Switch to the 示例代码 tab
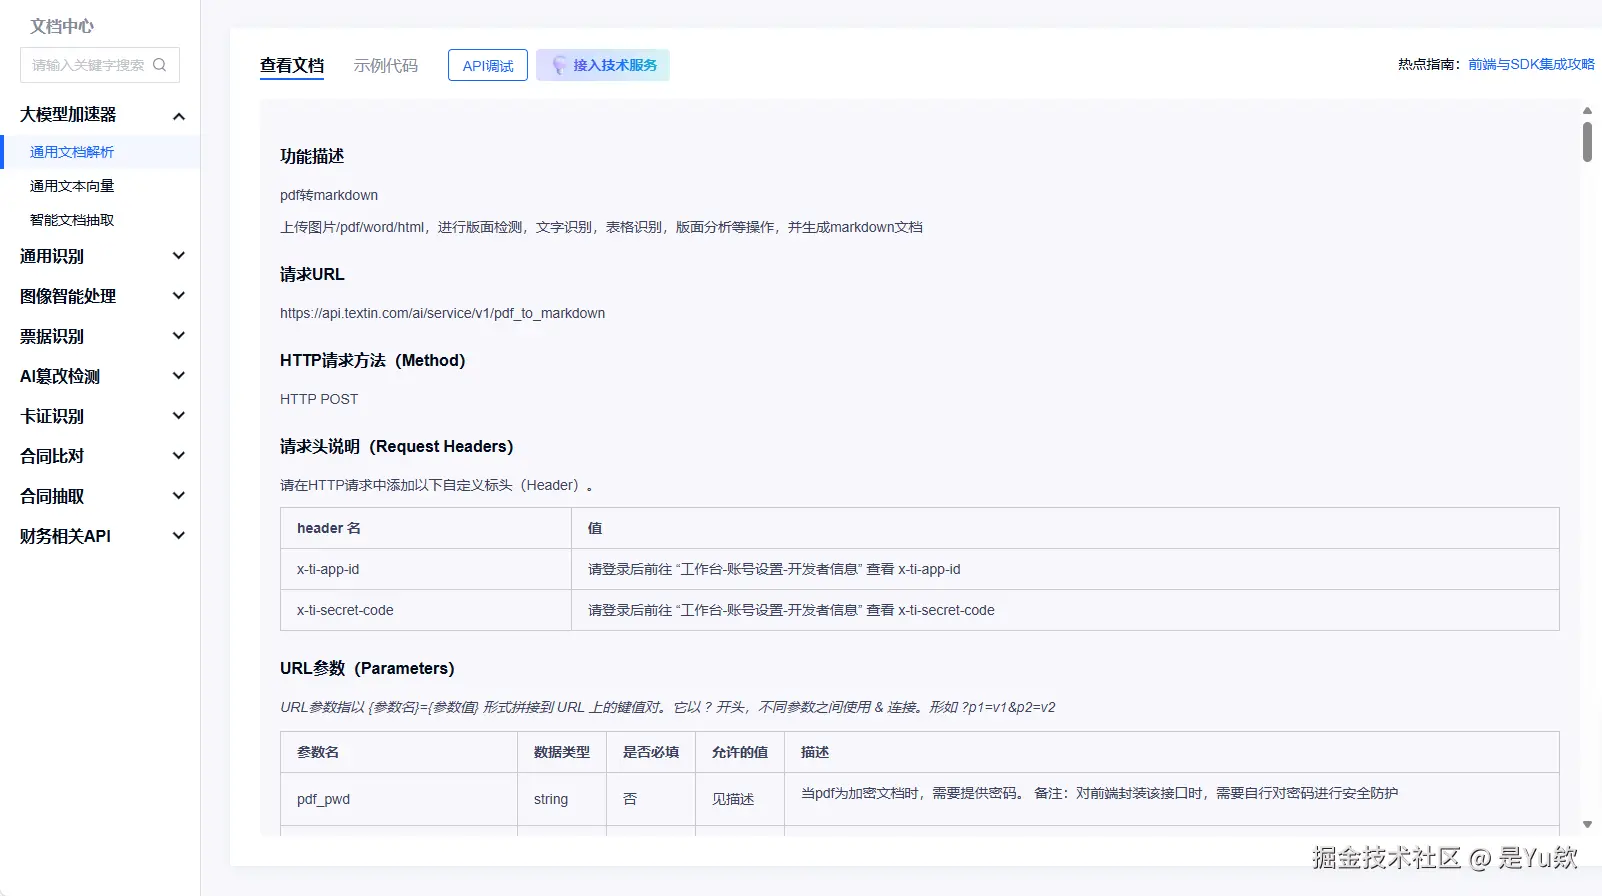Viewport: 1602px width, 896px height. click(385, 65)
